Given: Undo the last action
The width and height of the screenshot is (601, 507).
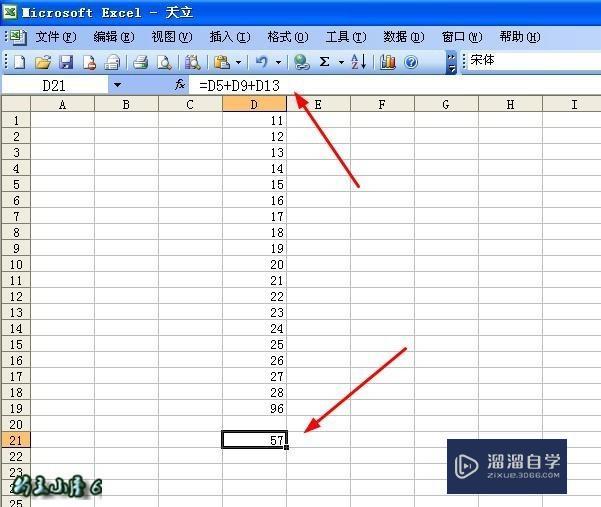Looking at the screenshot, I should click(x=262, y=62).
